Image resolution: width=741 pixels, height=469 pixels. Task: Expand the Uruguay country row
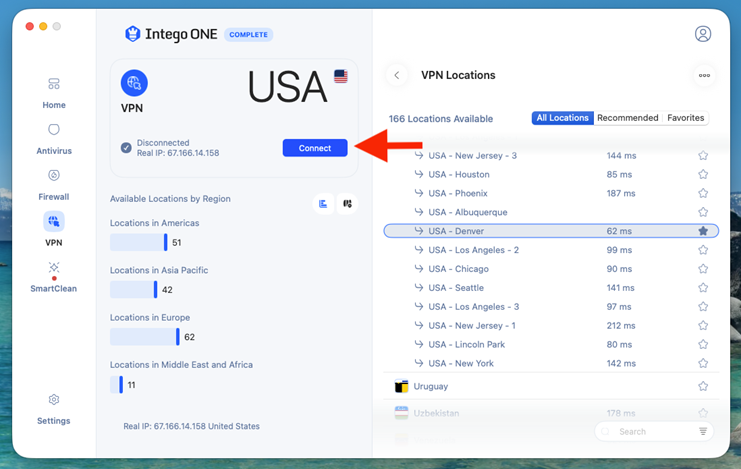[x=551, y=386]
